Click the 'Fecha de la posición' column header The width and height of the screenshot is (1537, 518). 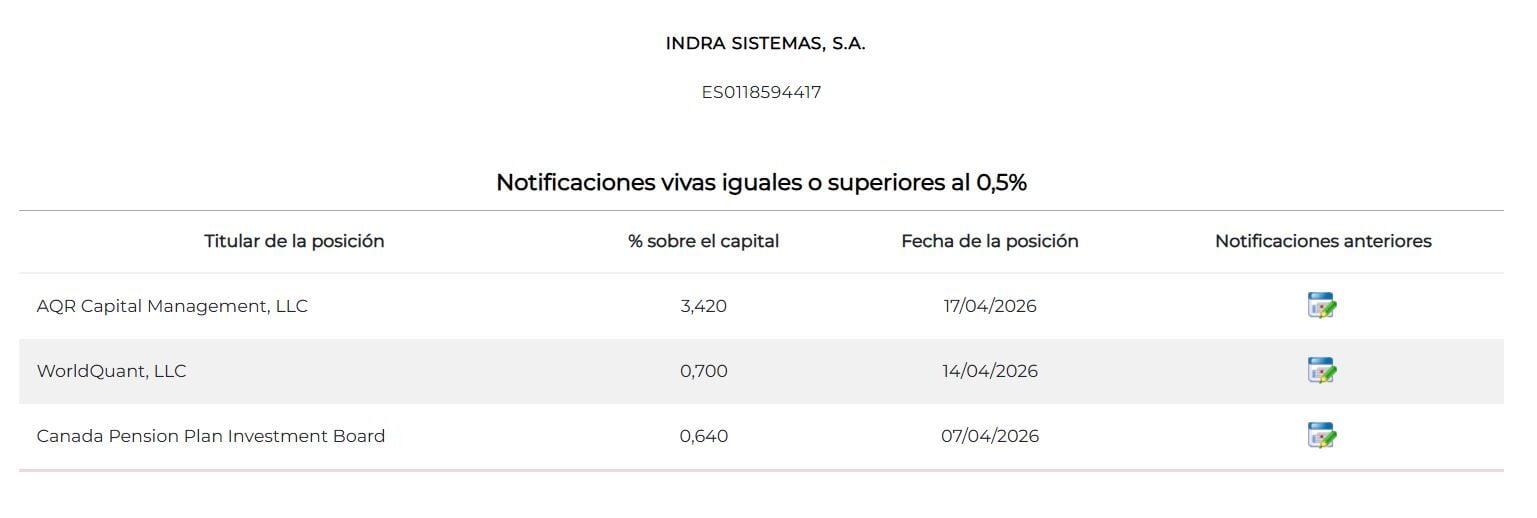point(989,241)
